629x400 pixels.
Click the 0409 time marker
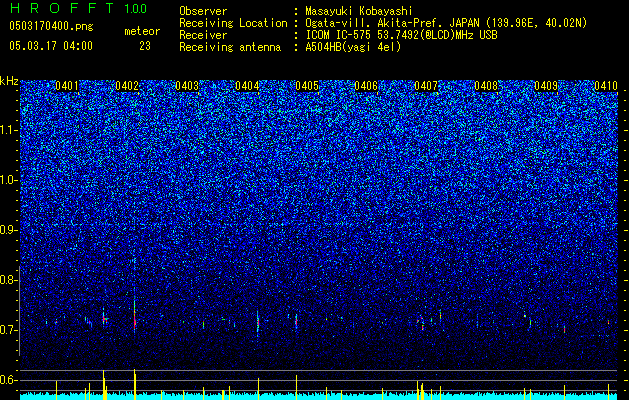(x=546, y=86)
